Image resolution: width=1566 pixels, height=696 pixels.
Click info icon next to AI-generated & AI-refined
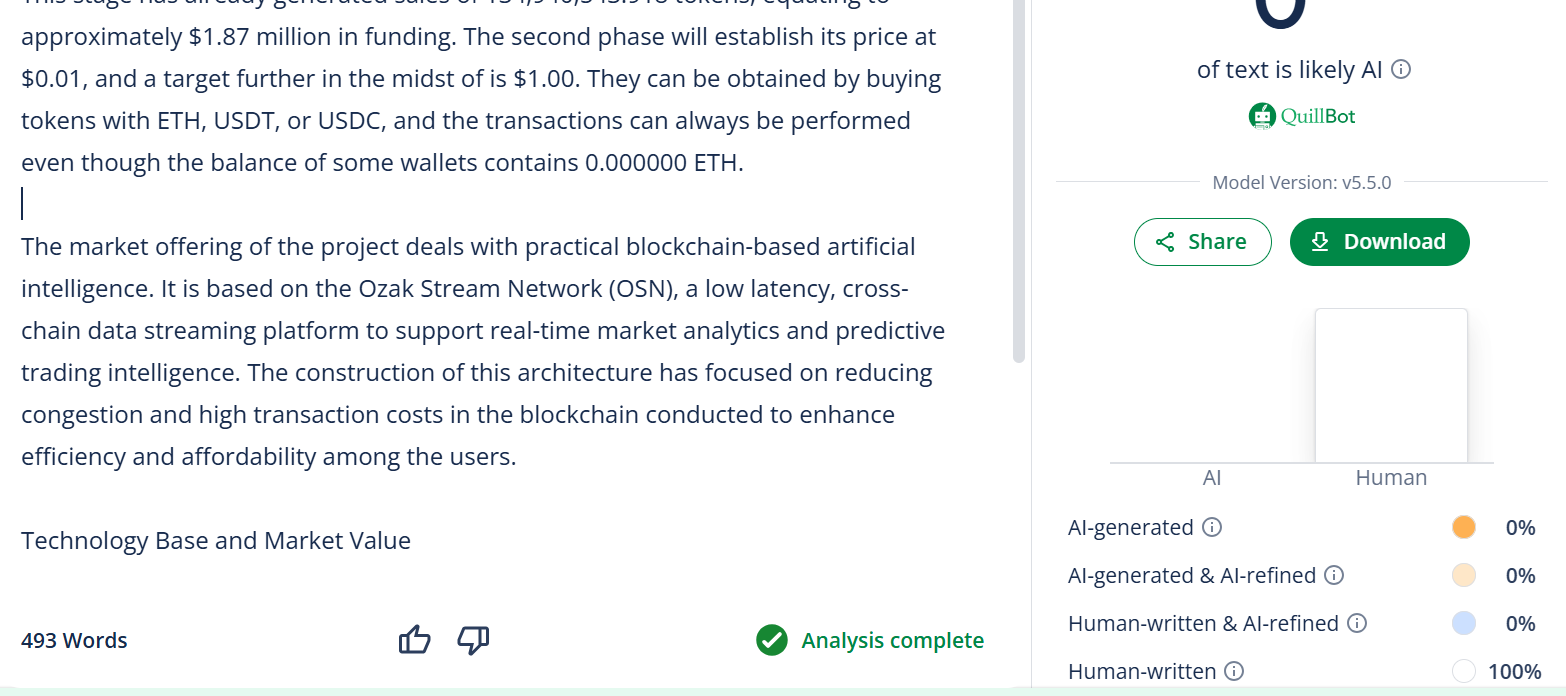click(1334, 575)
